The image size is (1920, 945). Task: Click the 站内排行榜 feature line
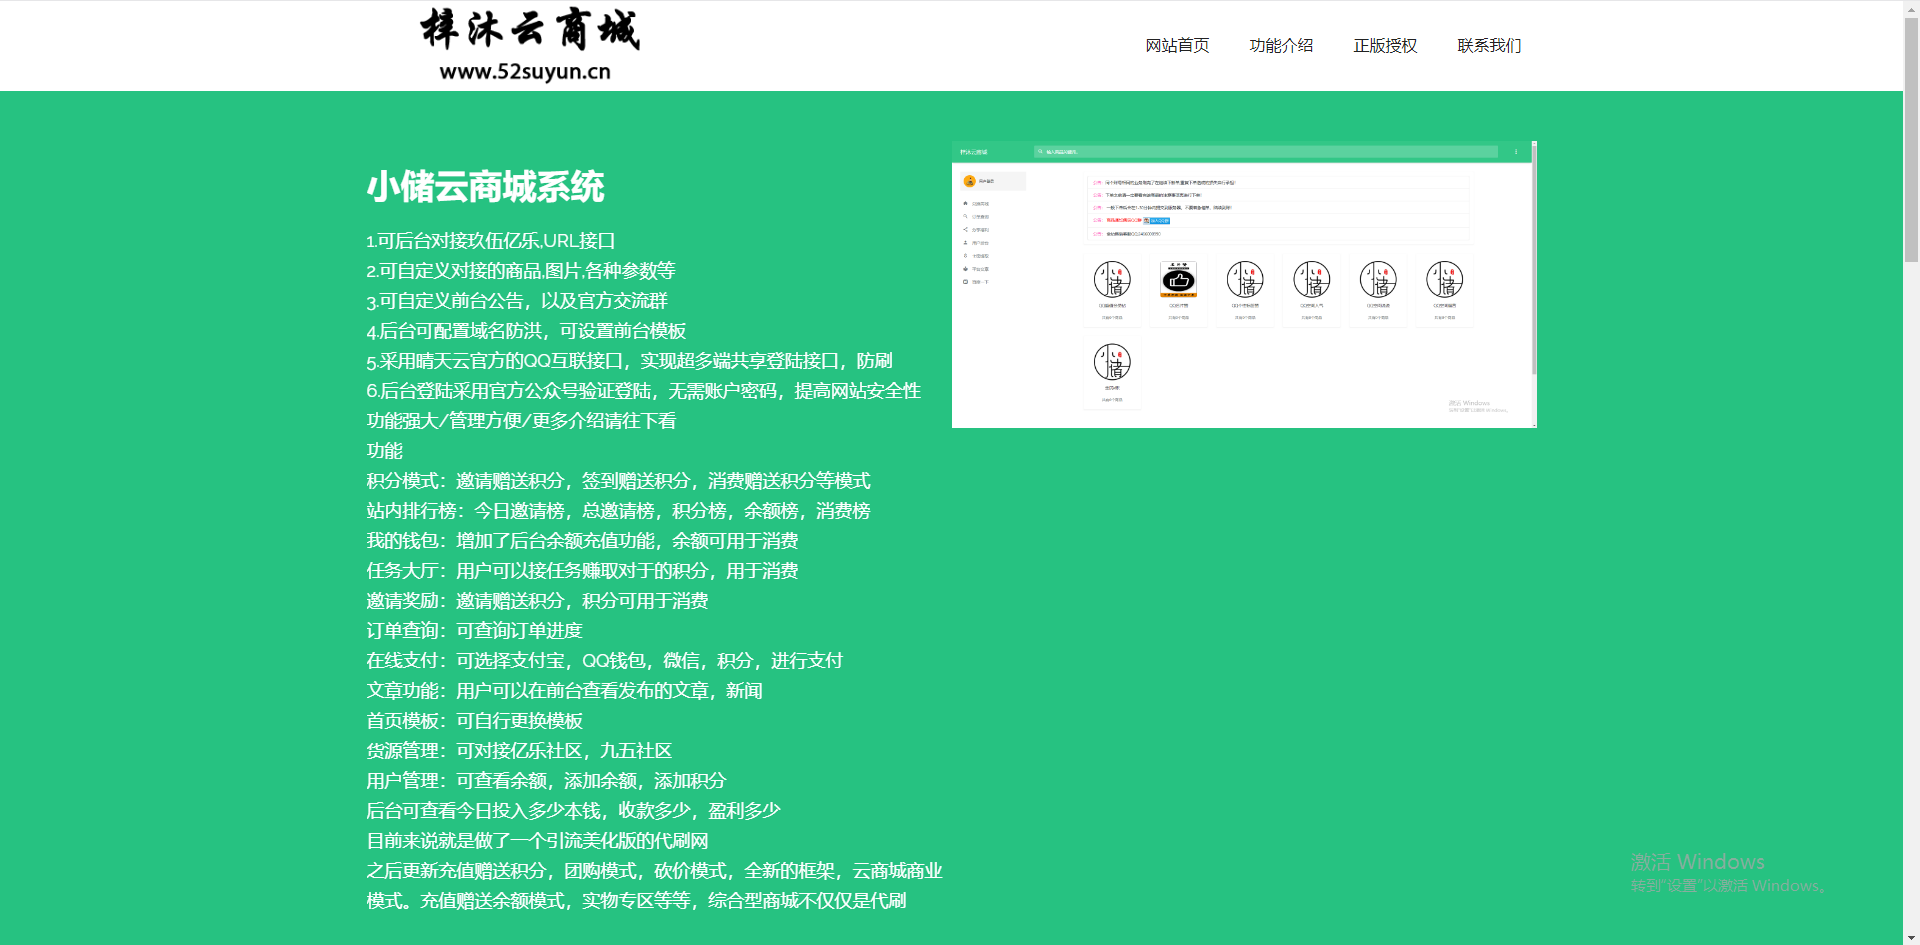click(618, 511)
